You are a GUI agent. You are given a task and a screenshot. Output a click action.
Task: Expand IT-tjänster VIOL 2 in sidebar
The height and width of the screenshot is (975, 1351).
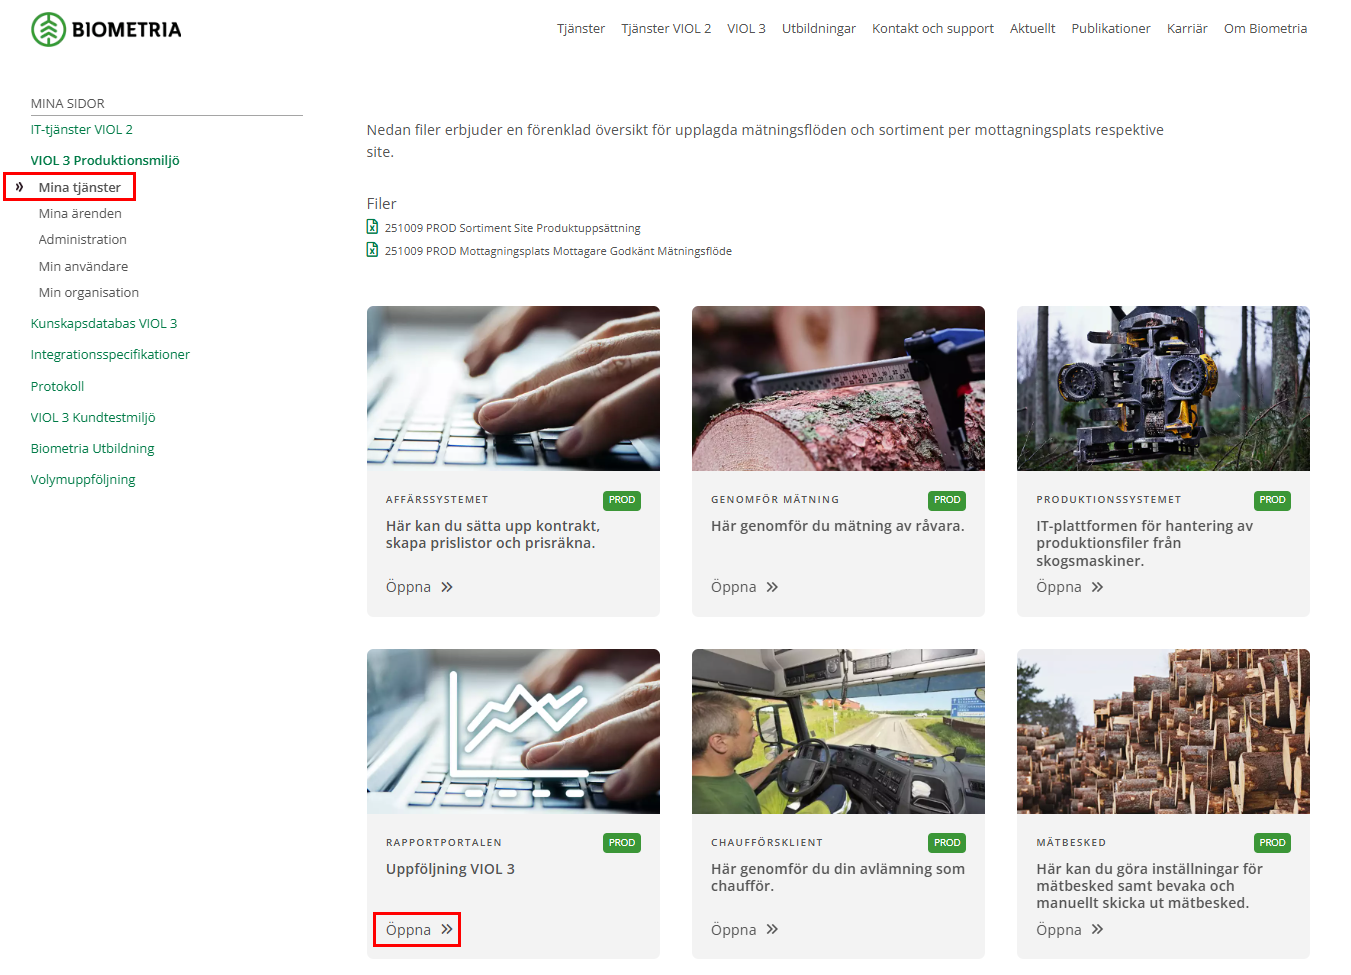coord(82,129)
